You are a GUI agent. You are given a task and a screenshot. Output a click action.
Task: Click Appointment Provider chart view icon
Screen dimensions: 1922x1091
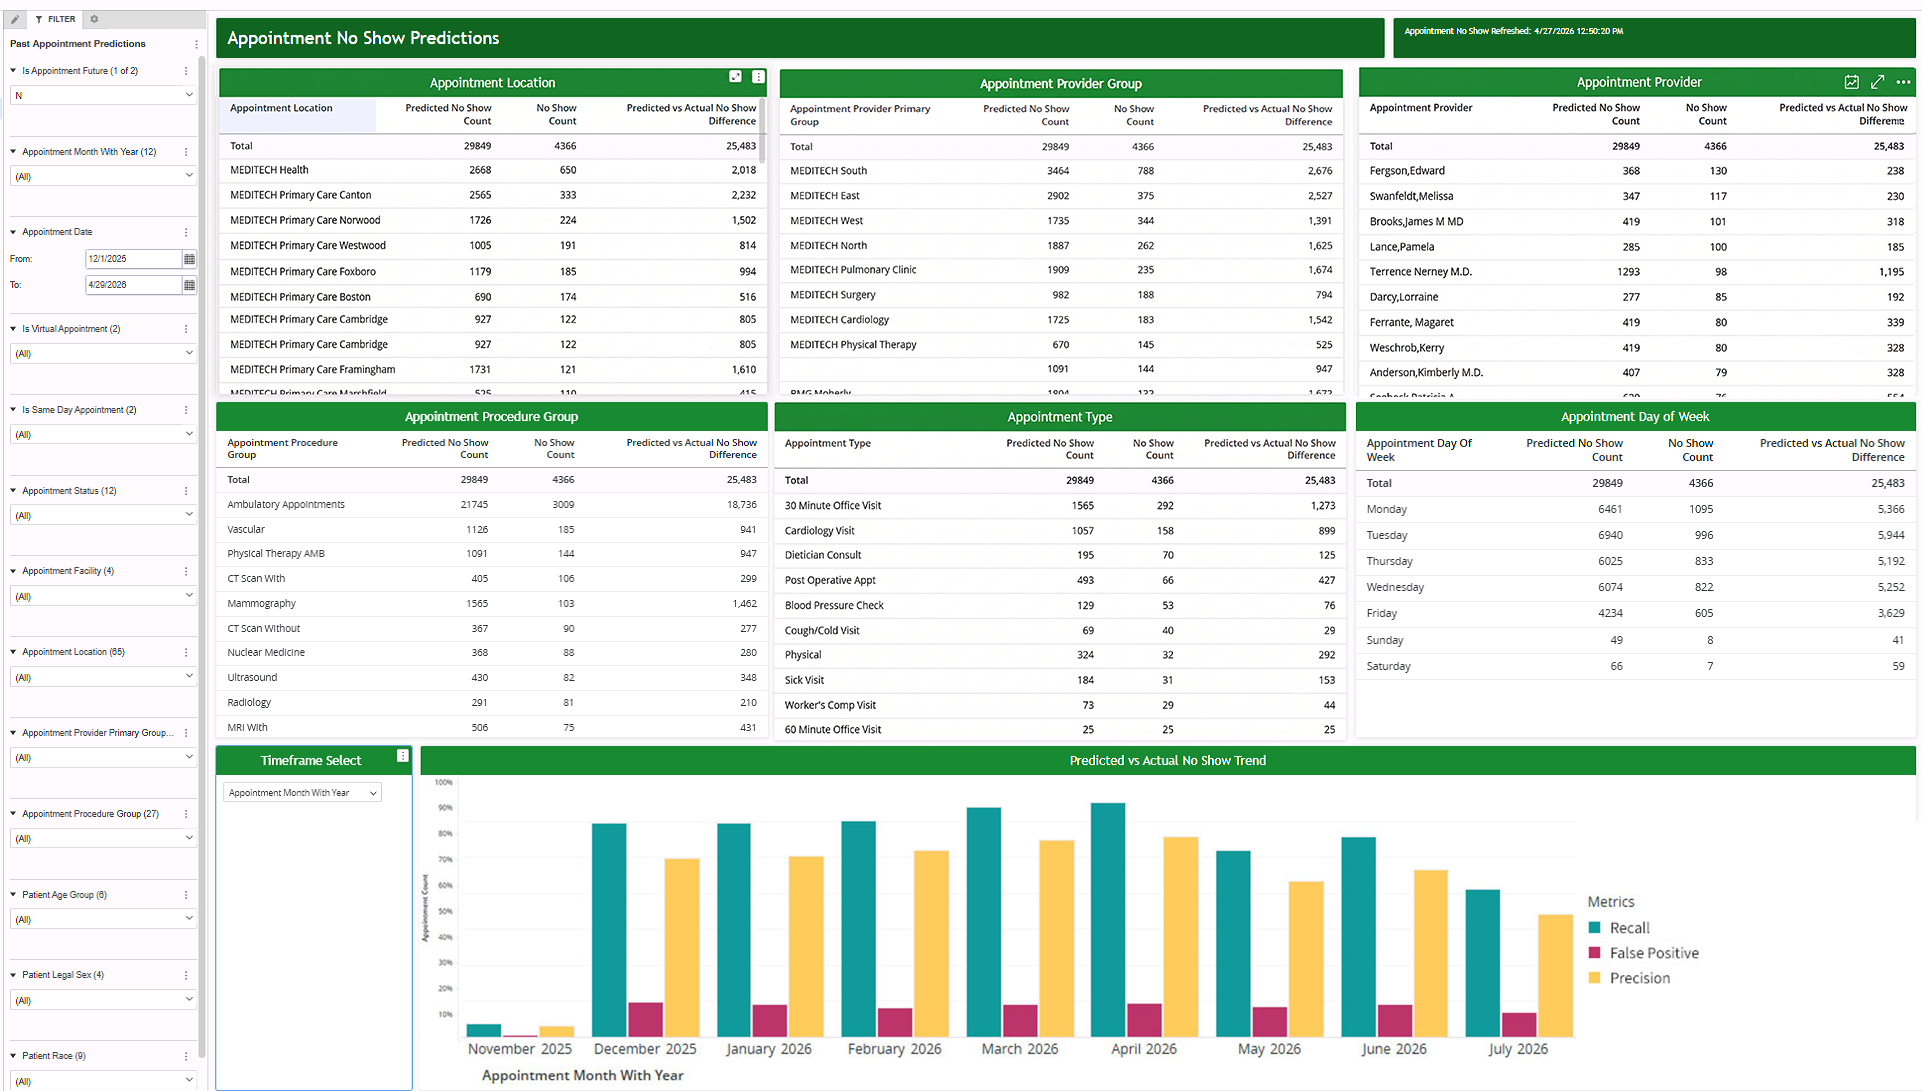pyautogui.click(x=1851, y=82)
